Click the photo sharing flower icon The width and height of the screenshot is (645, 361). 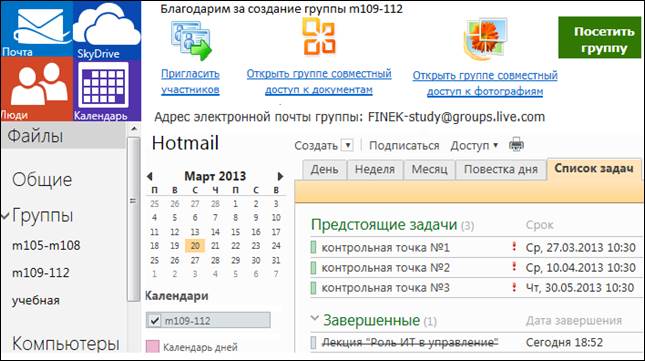pyautogui.click(x=485, y=39)
